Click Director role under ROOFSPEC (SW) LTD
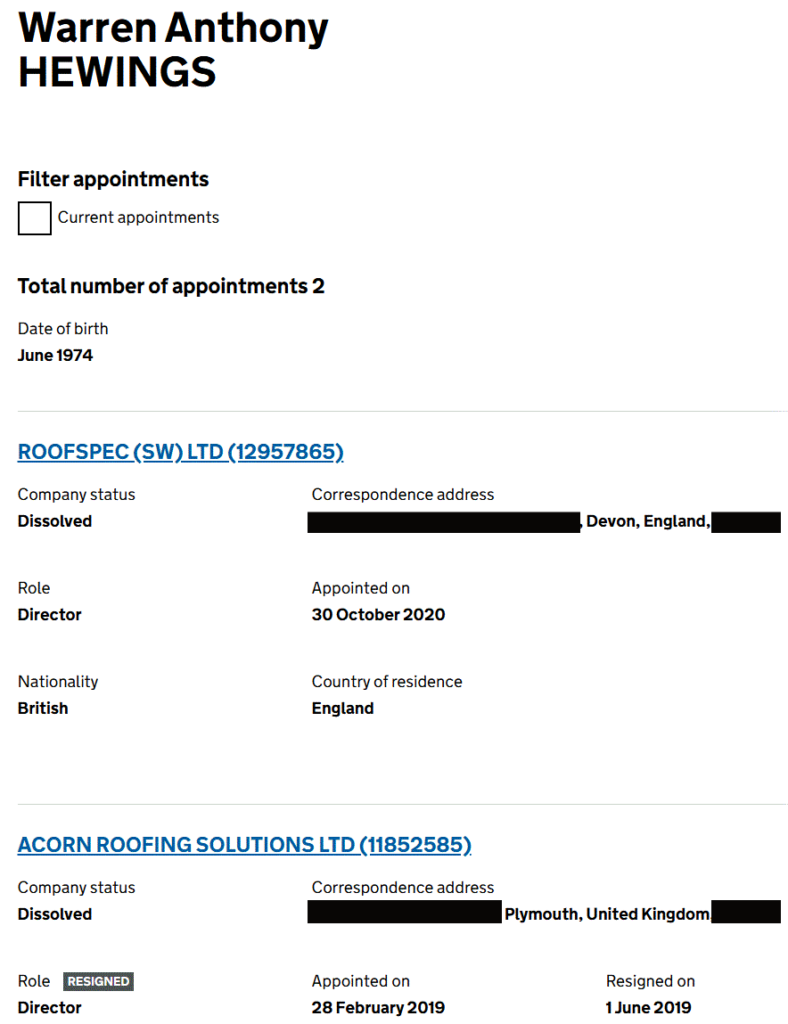This screenshot has height=1024, width=788. (50, 615)
